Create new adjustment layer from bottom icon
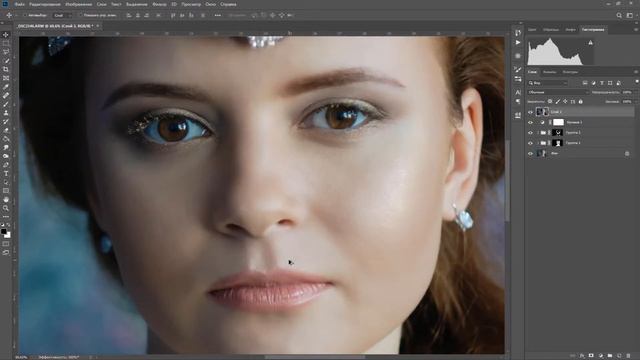 click(600, 356)
